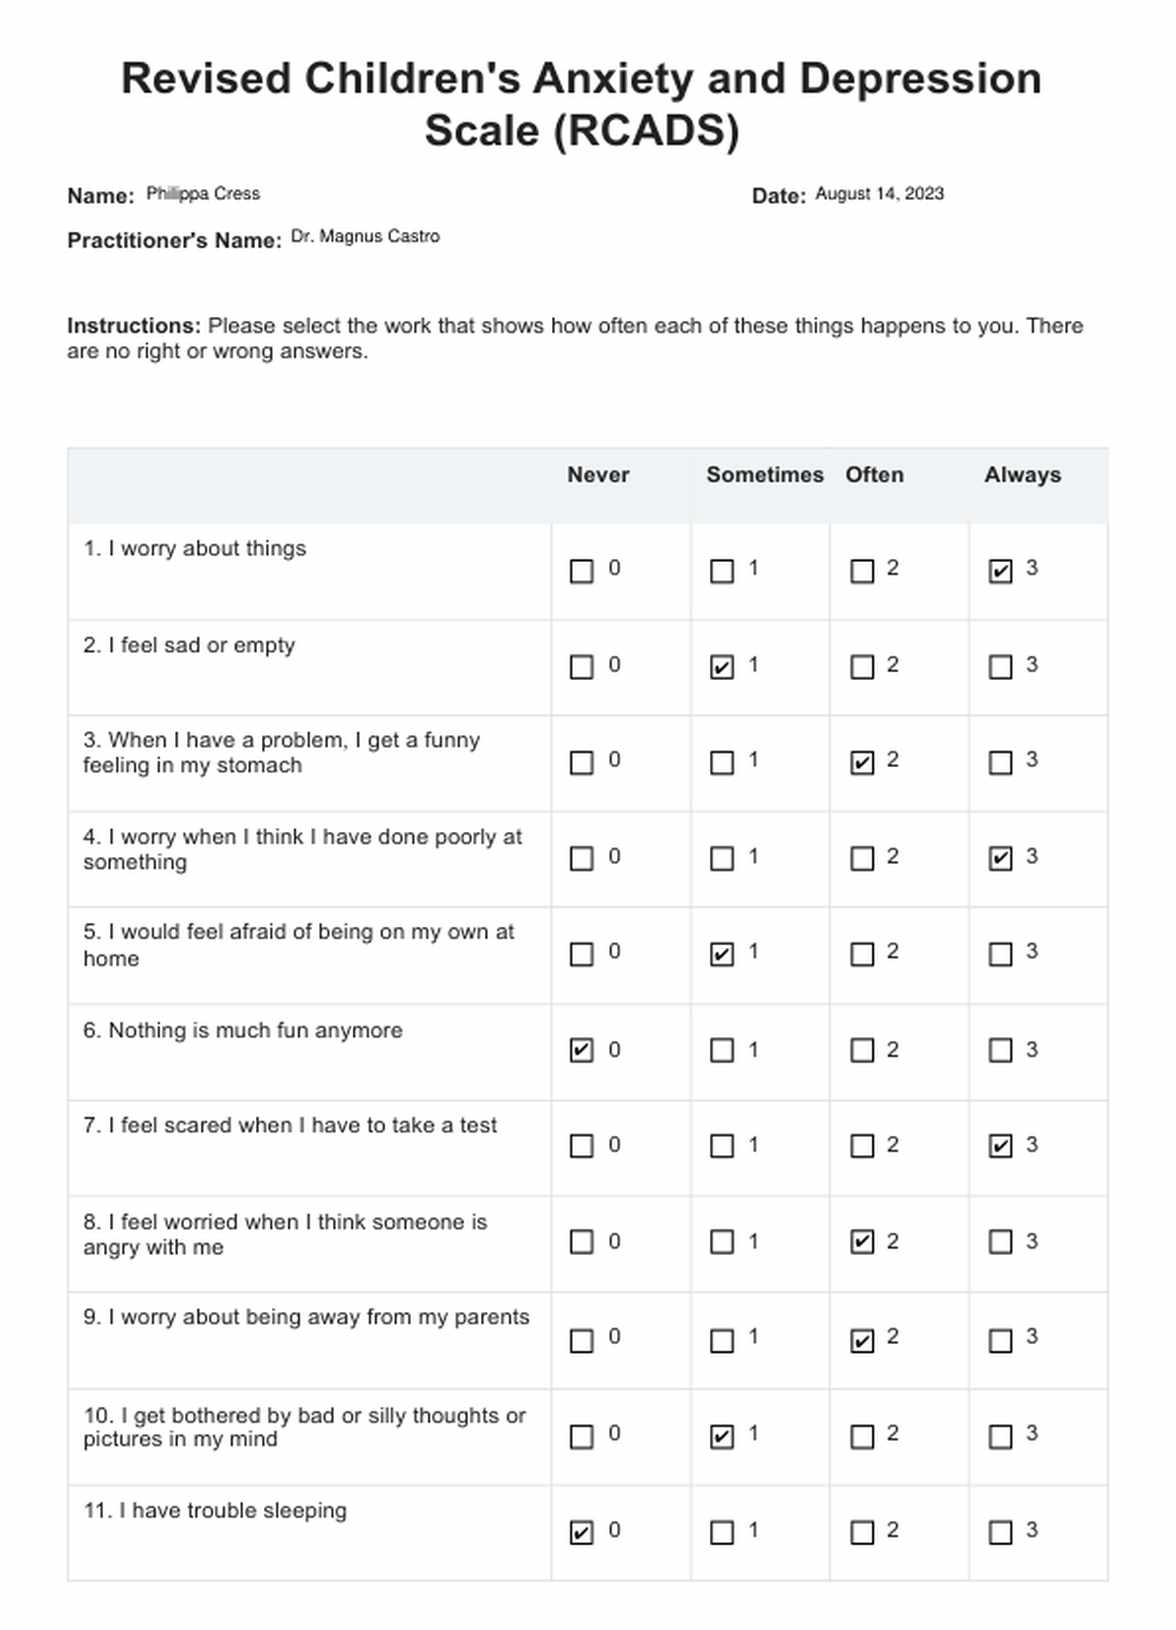Click the Name field 'Philippa Cress'

[x=203, y=194]
